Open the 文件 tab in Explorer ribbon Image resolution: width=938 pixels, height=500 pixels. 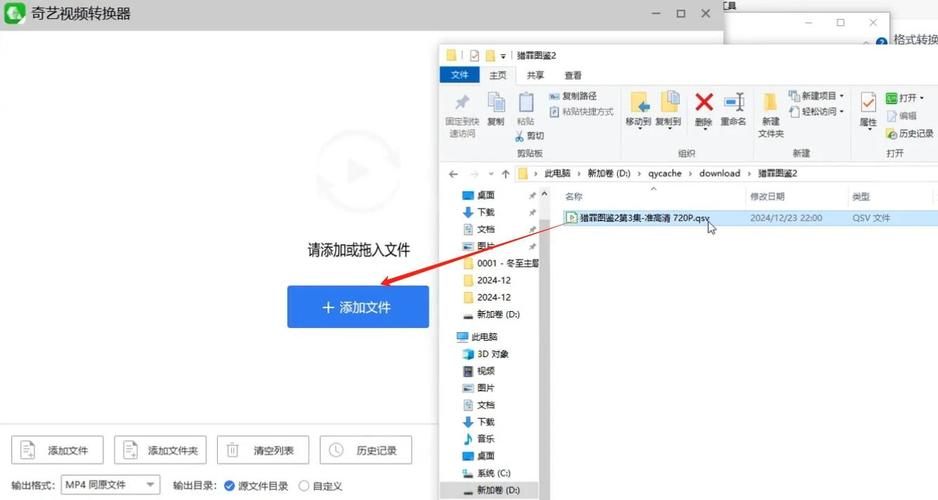click(x=459, y=75)
